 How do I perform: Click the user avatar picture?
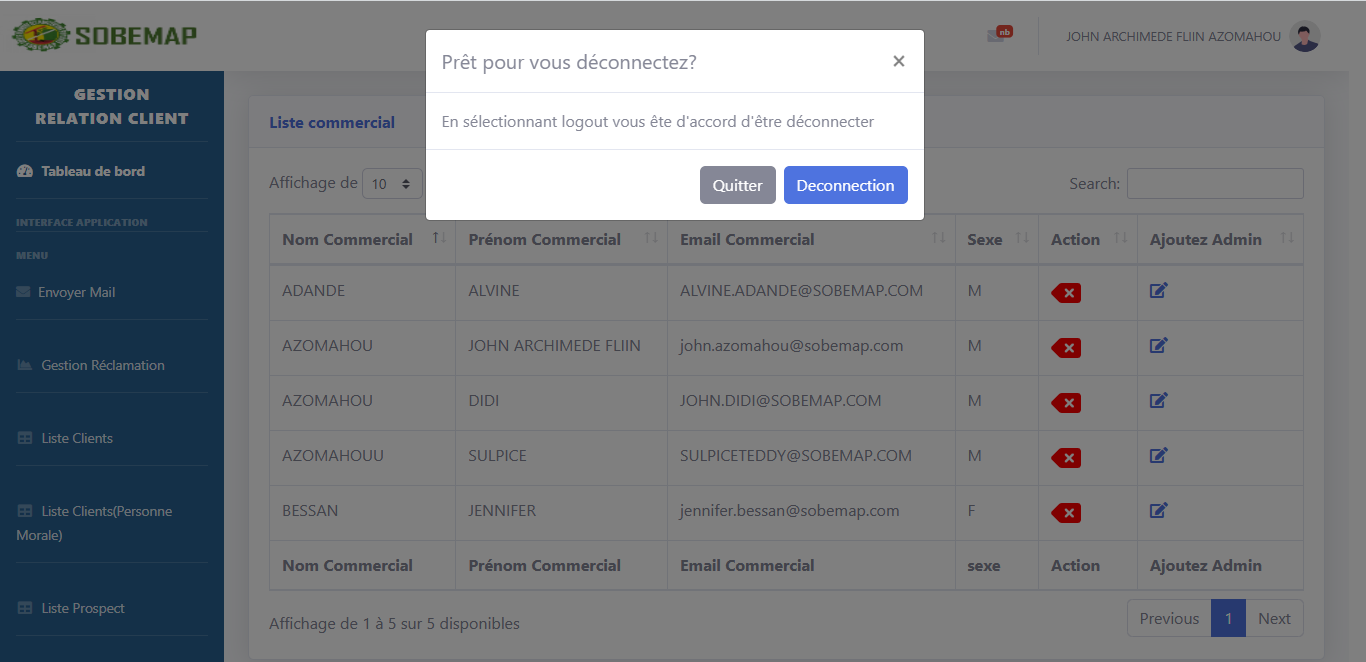[1305, 37]
